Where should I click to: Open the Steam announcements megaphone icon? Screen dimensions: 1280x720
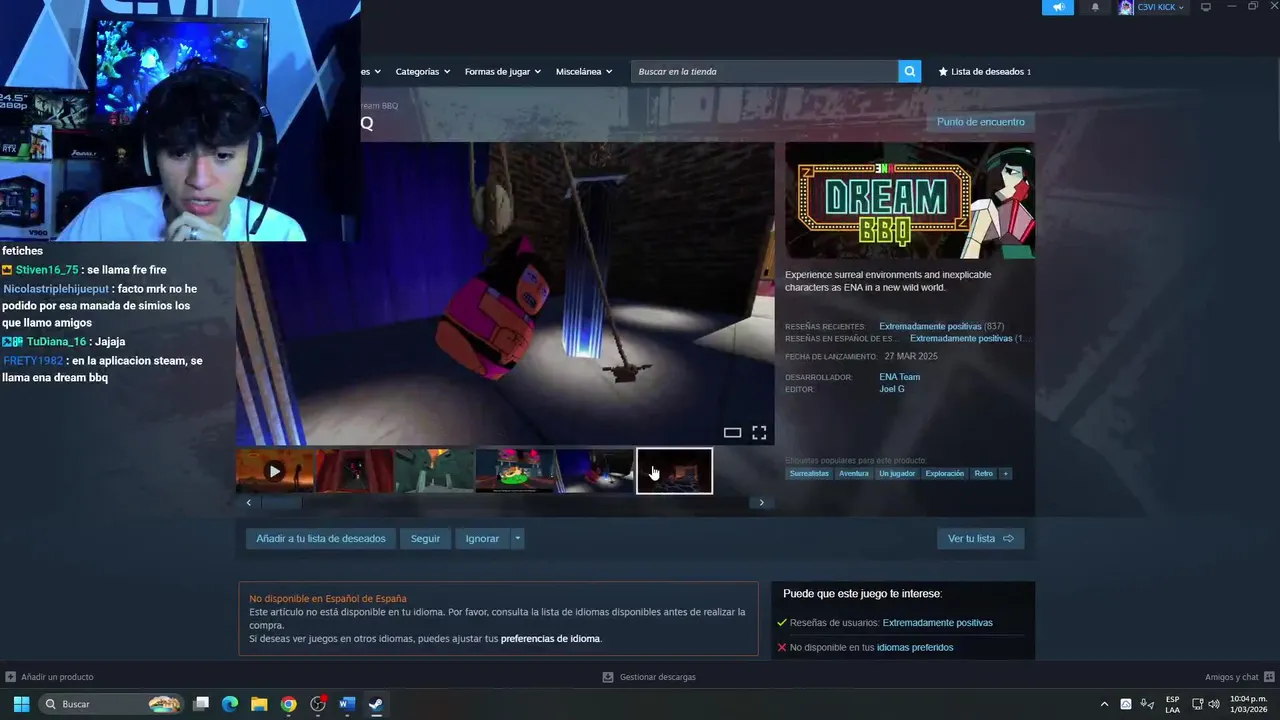(x=1058, y=7)
